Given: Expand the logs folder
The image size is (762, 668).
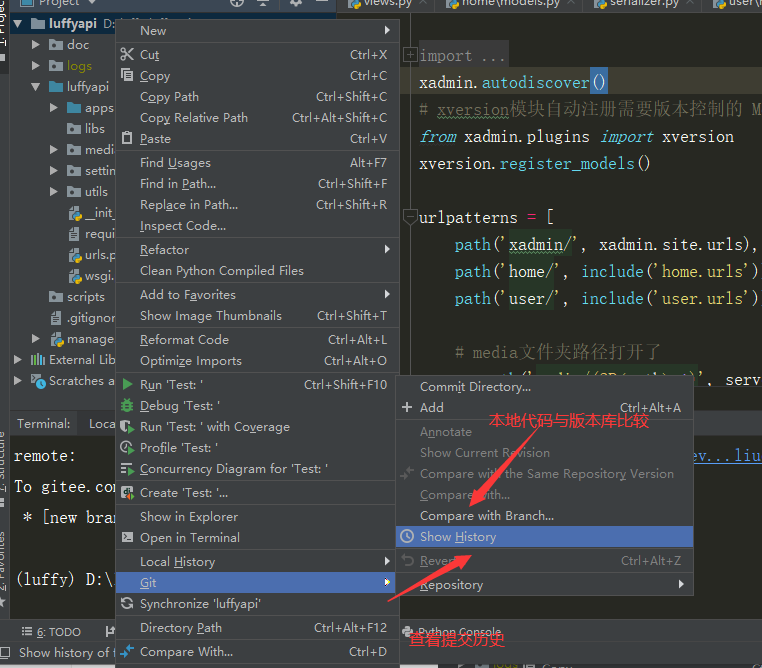Looking at the screenshot, I should click(35, 66).
